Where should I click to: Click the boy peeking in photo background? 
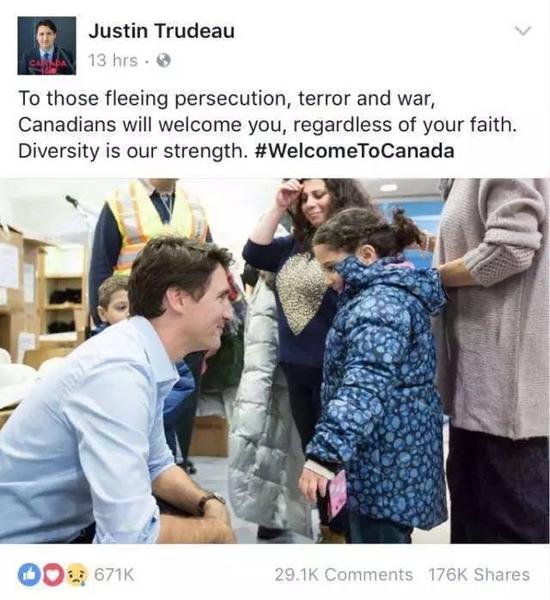[112, 300]
